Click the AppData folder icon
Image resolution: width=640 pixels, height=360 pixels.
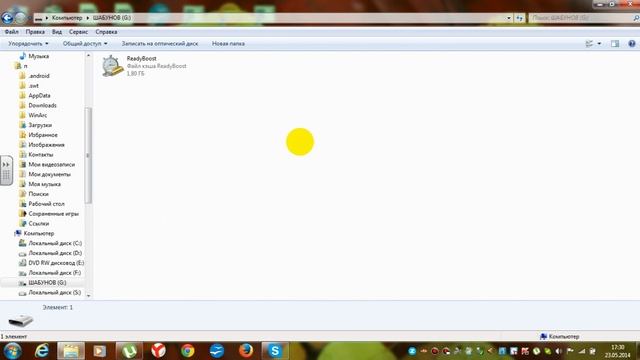[23, 96]
